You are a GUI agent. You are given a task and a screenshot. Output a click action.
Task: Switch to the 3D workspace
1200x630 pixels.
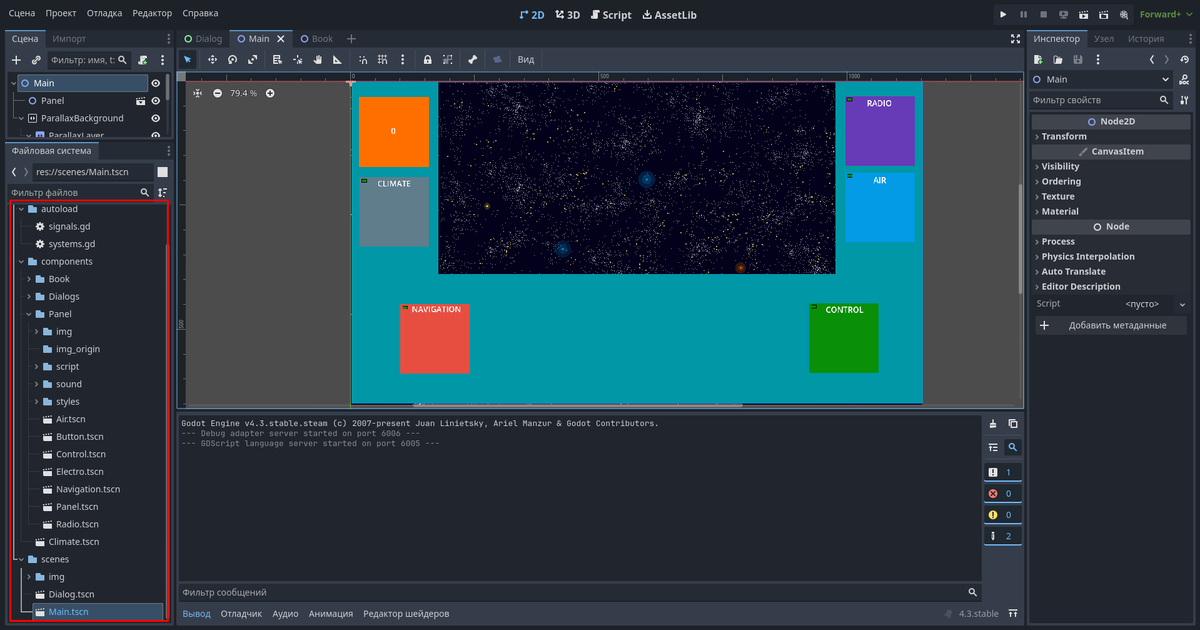[567, 14]
